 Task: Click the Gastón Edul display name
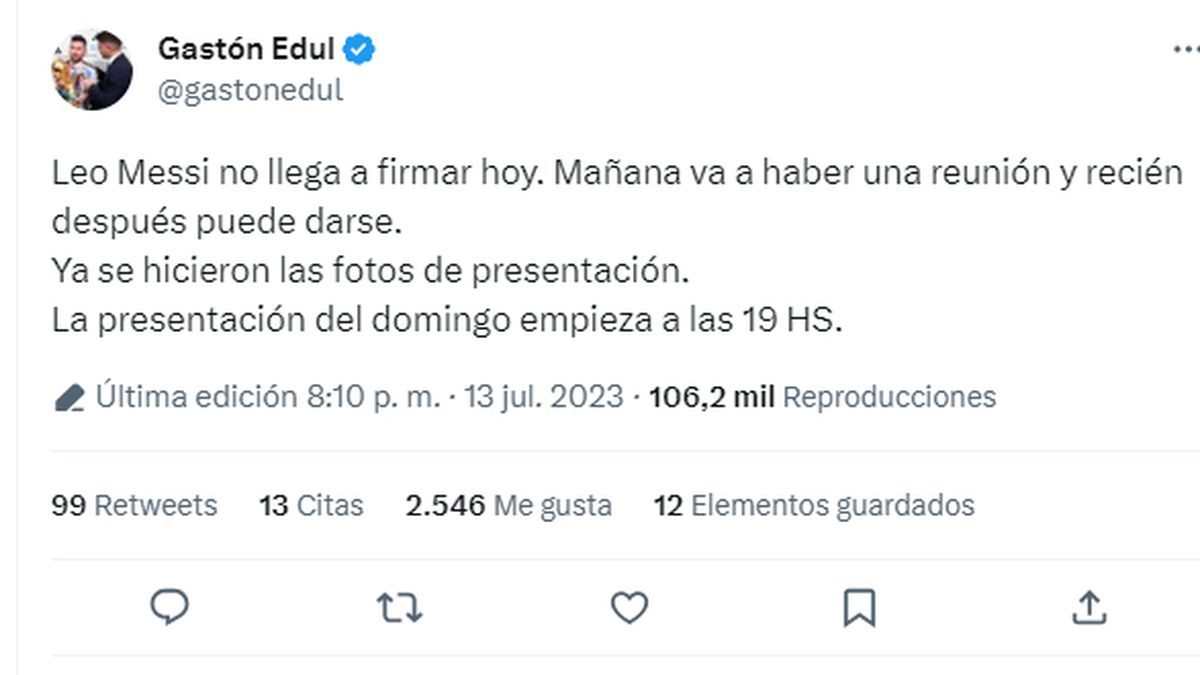click(x=248, y=48)
